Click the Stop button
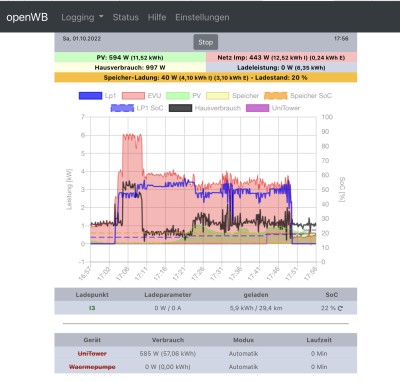 click(x=206, y=42)
